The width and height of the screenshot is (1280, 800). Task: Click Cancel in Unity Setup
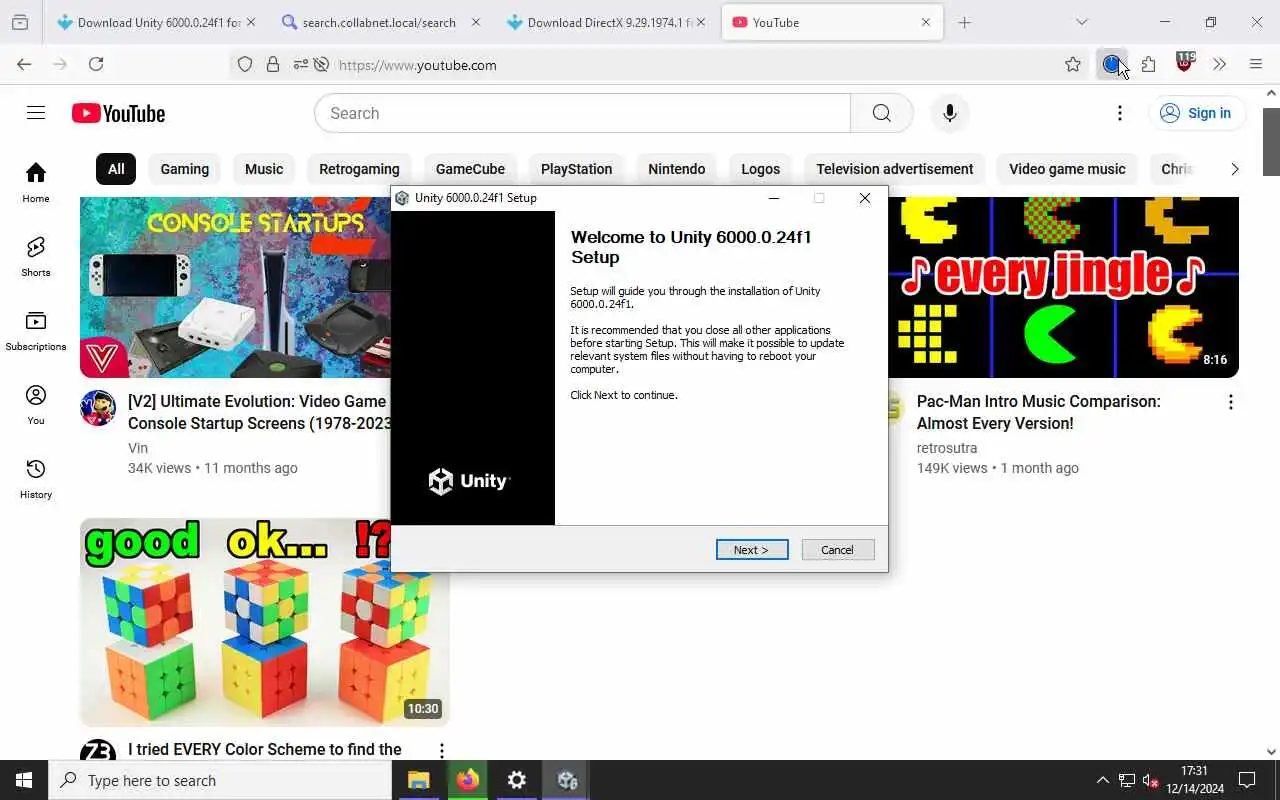pos(838,550)
